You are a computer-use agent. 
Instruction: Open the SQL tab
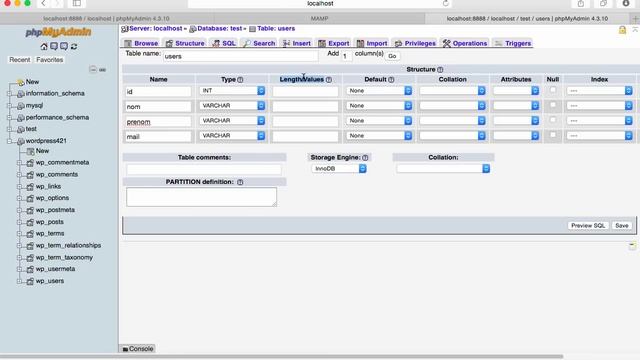(x=224, y=43)
